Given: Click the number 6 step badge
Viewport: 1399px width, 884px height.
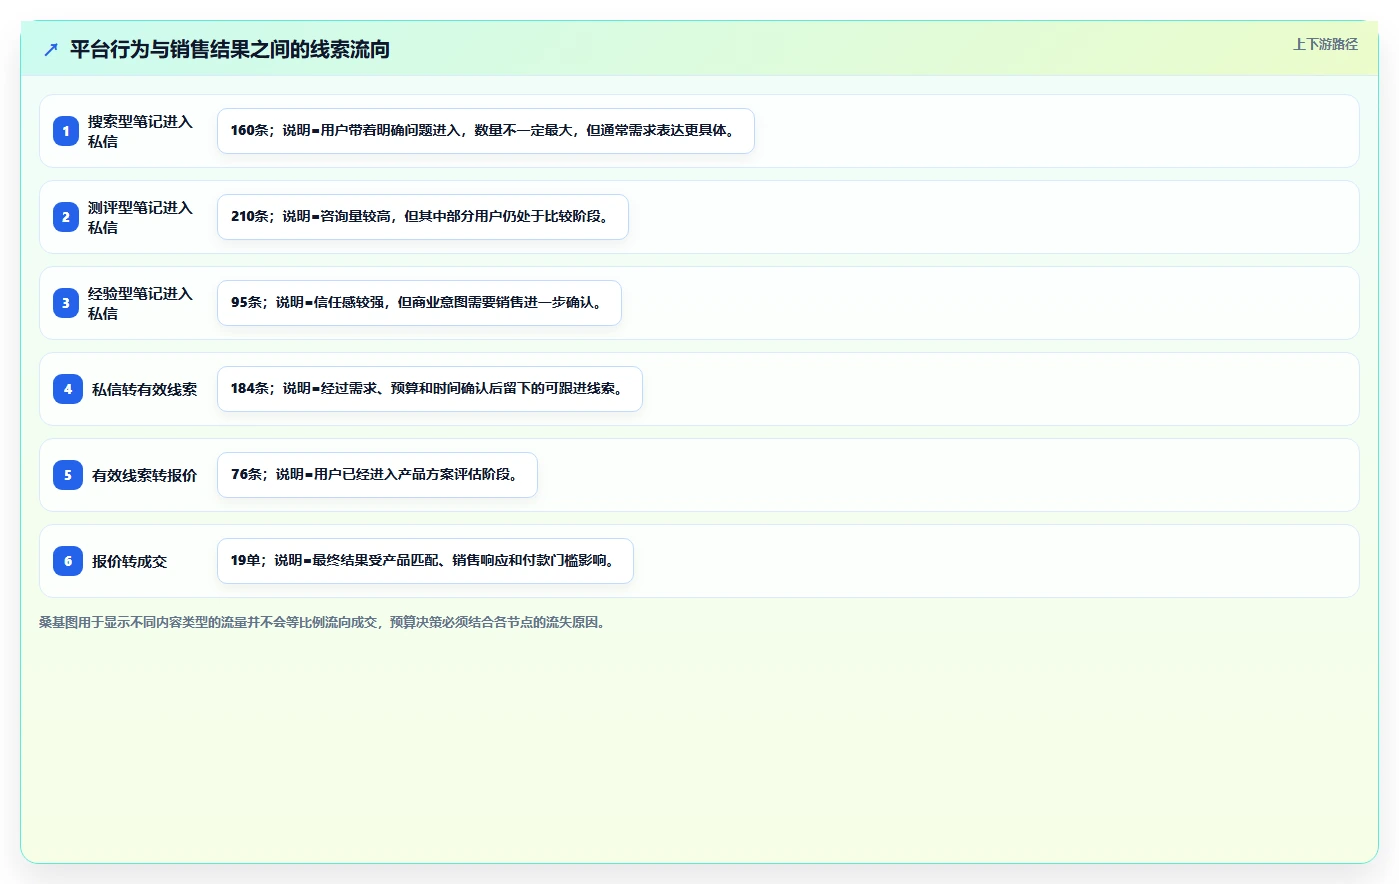Looking at the screenshot, I should (68, 561).
